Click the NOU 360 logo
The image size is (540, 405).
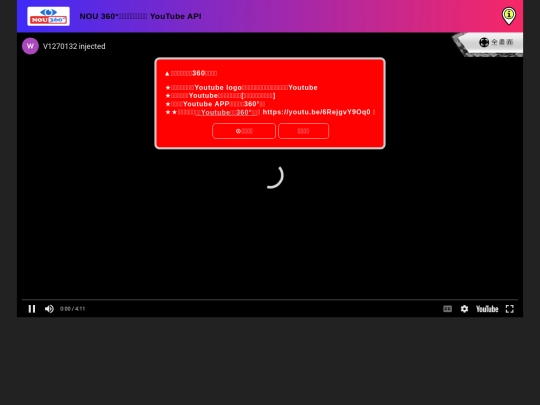click(48, 16)
